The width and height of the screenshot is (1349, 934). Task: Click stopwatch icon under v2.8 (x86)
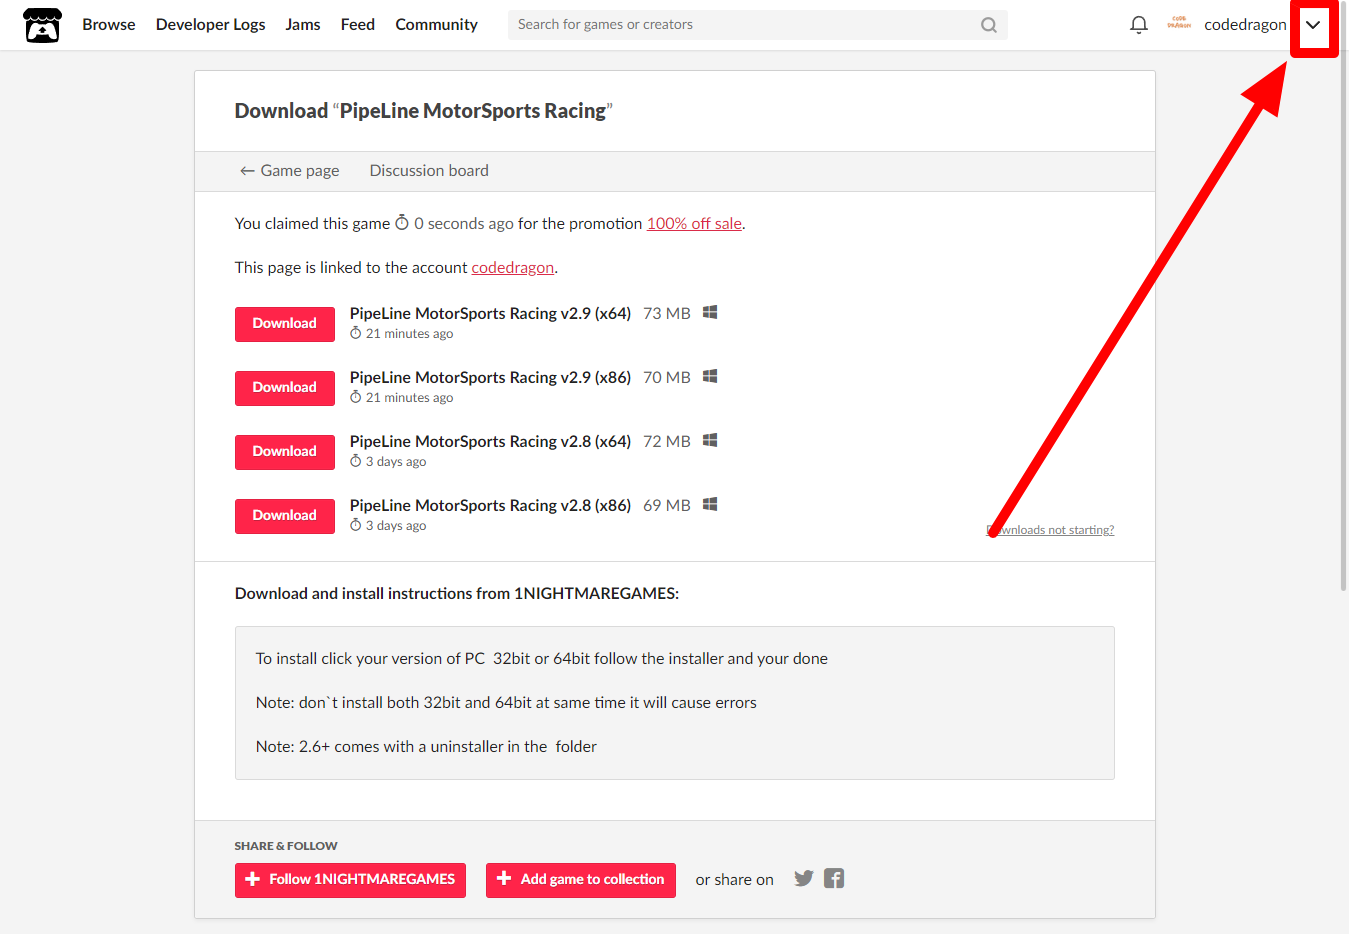coord(355,525)
